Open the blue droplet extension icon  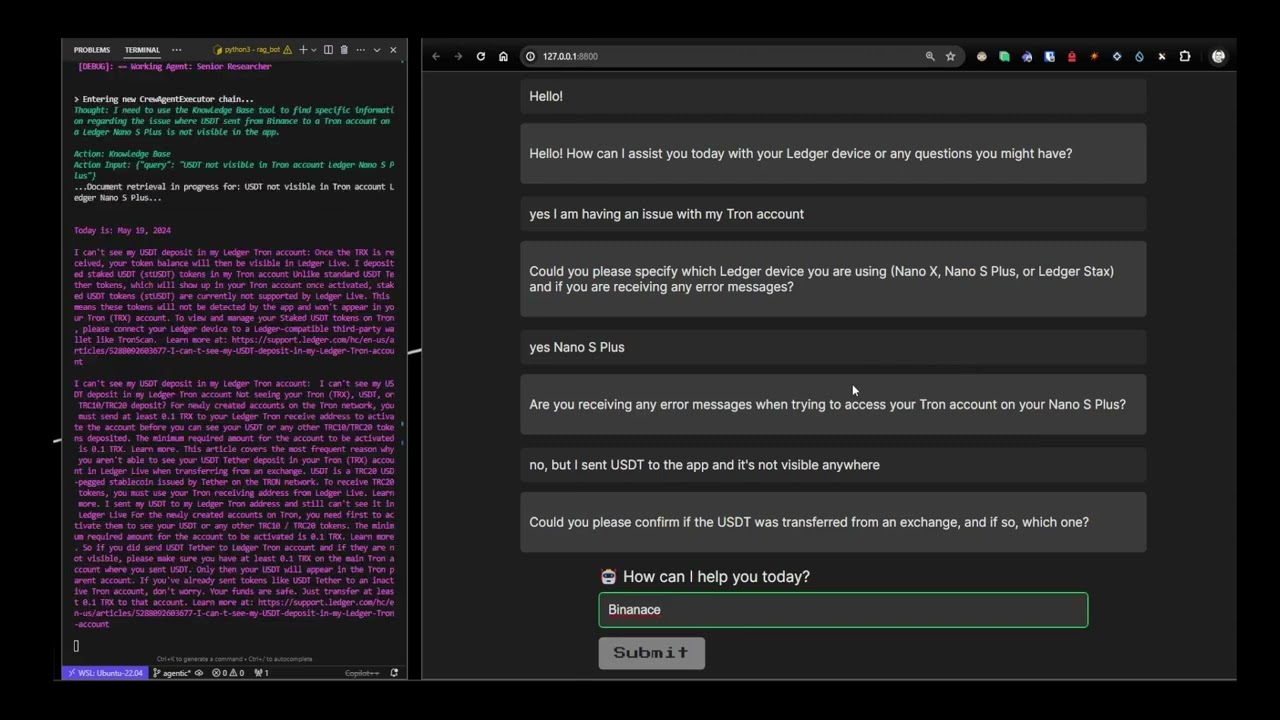coord(1139,57)
